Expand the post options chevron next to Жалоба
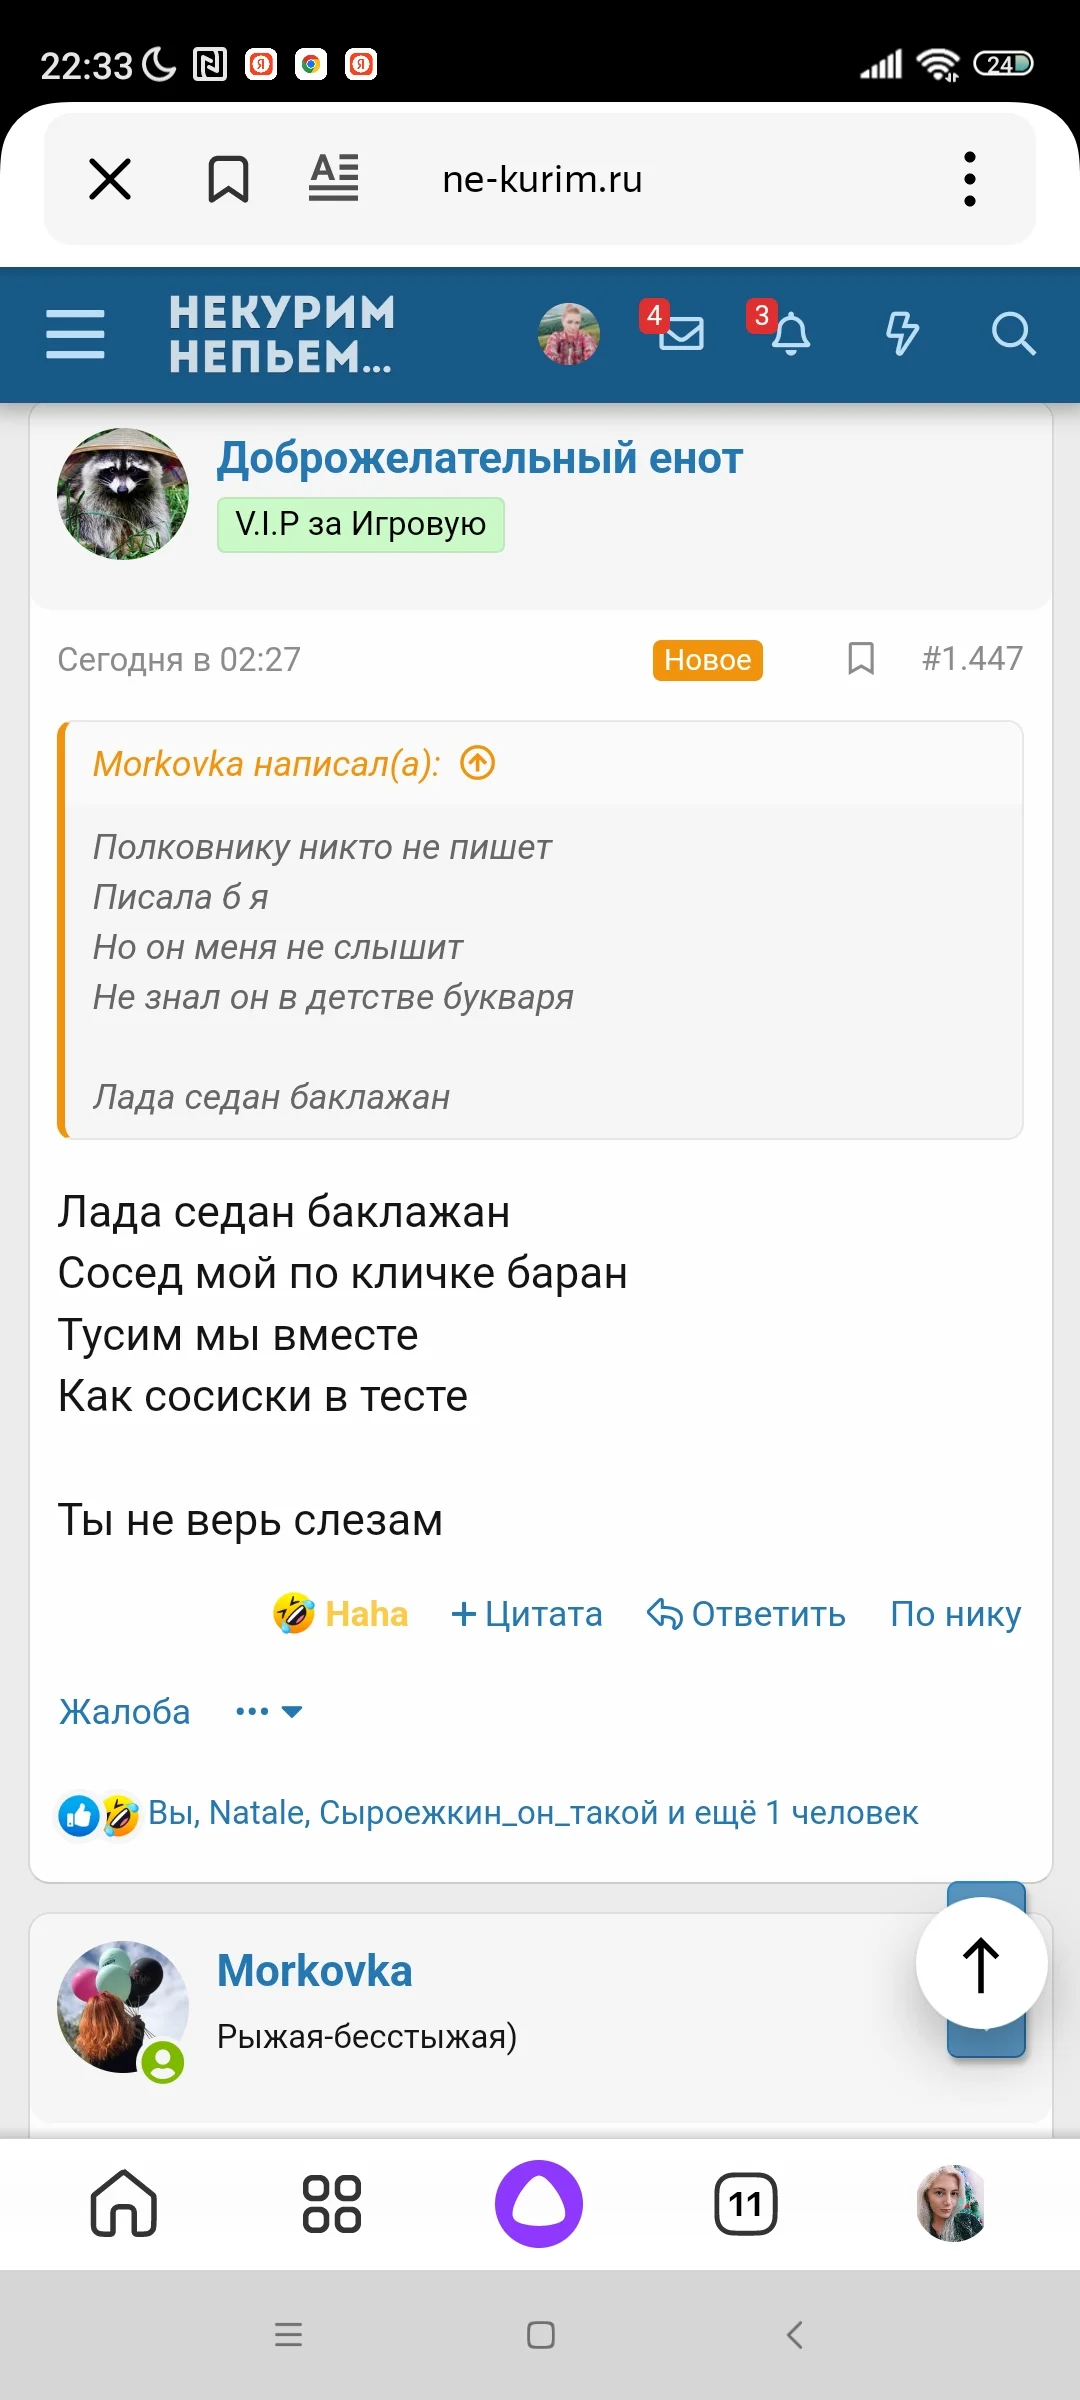Viewport: 1080px width, 2400px height. [x=292, y=1712]
